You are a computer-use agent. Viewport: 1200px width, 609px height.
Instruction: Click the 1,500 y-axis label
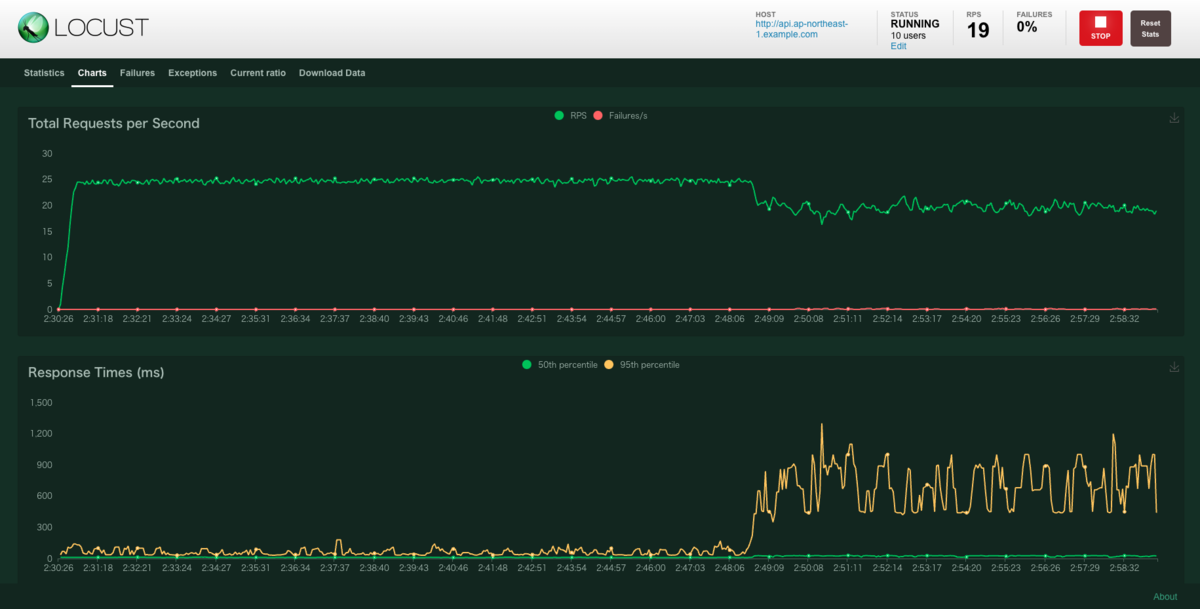[41, 402]
